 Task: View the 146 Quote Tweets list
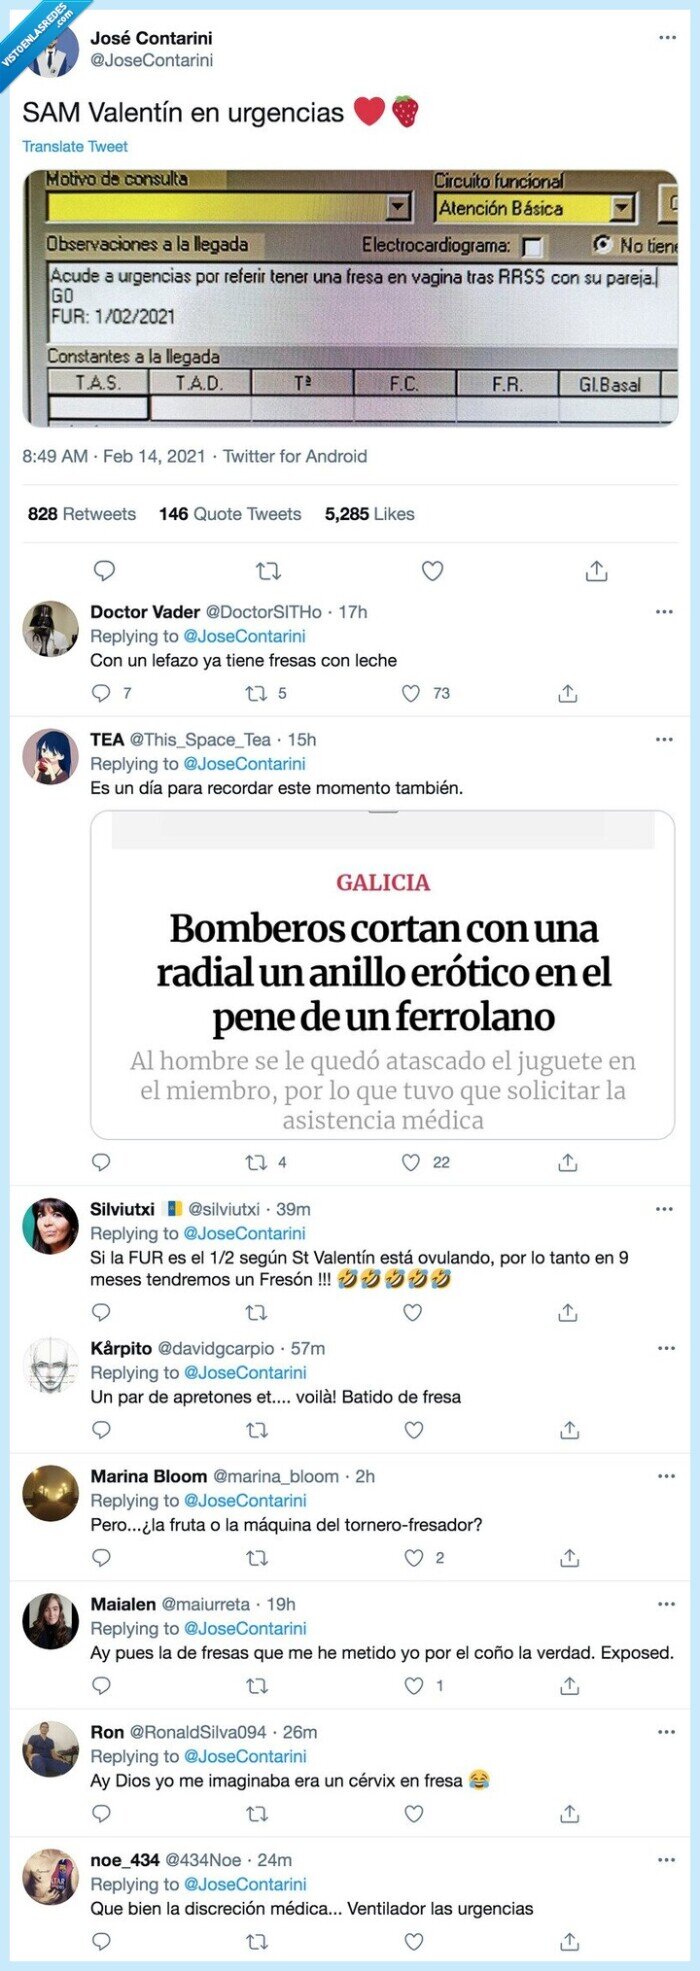point(230,514)
